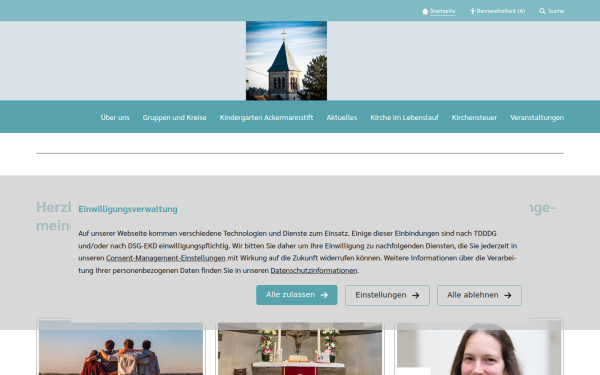The width and height of the screenshot is (600, 375).
Task: Open the Veranstaltungen menu item
Action: tap(537, 117)
